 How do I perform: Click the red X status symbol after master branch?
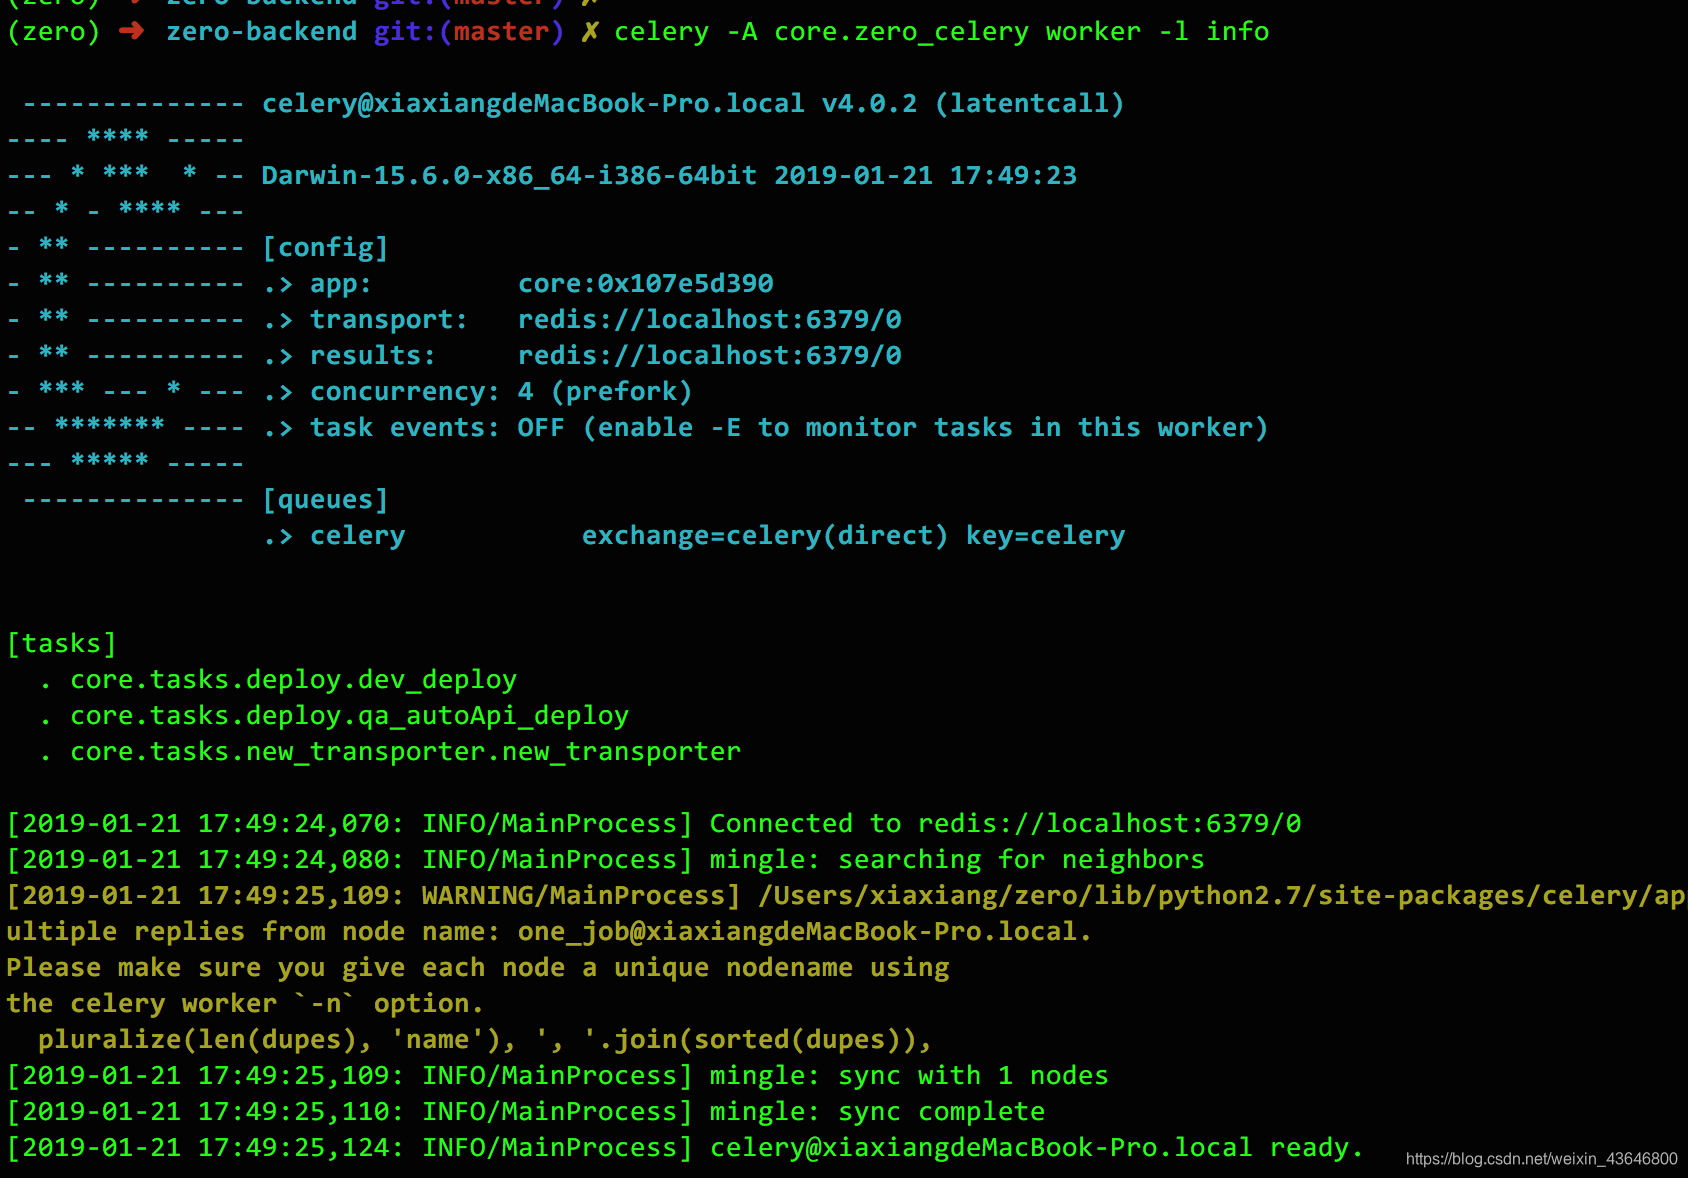pos(589,31)
